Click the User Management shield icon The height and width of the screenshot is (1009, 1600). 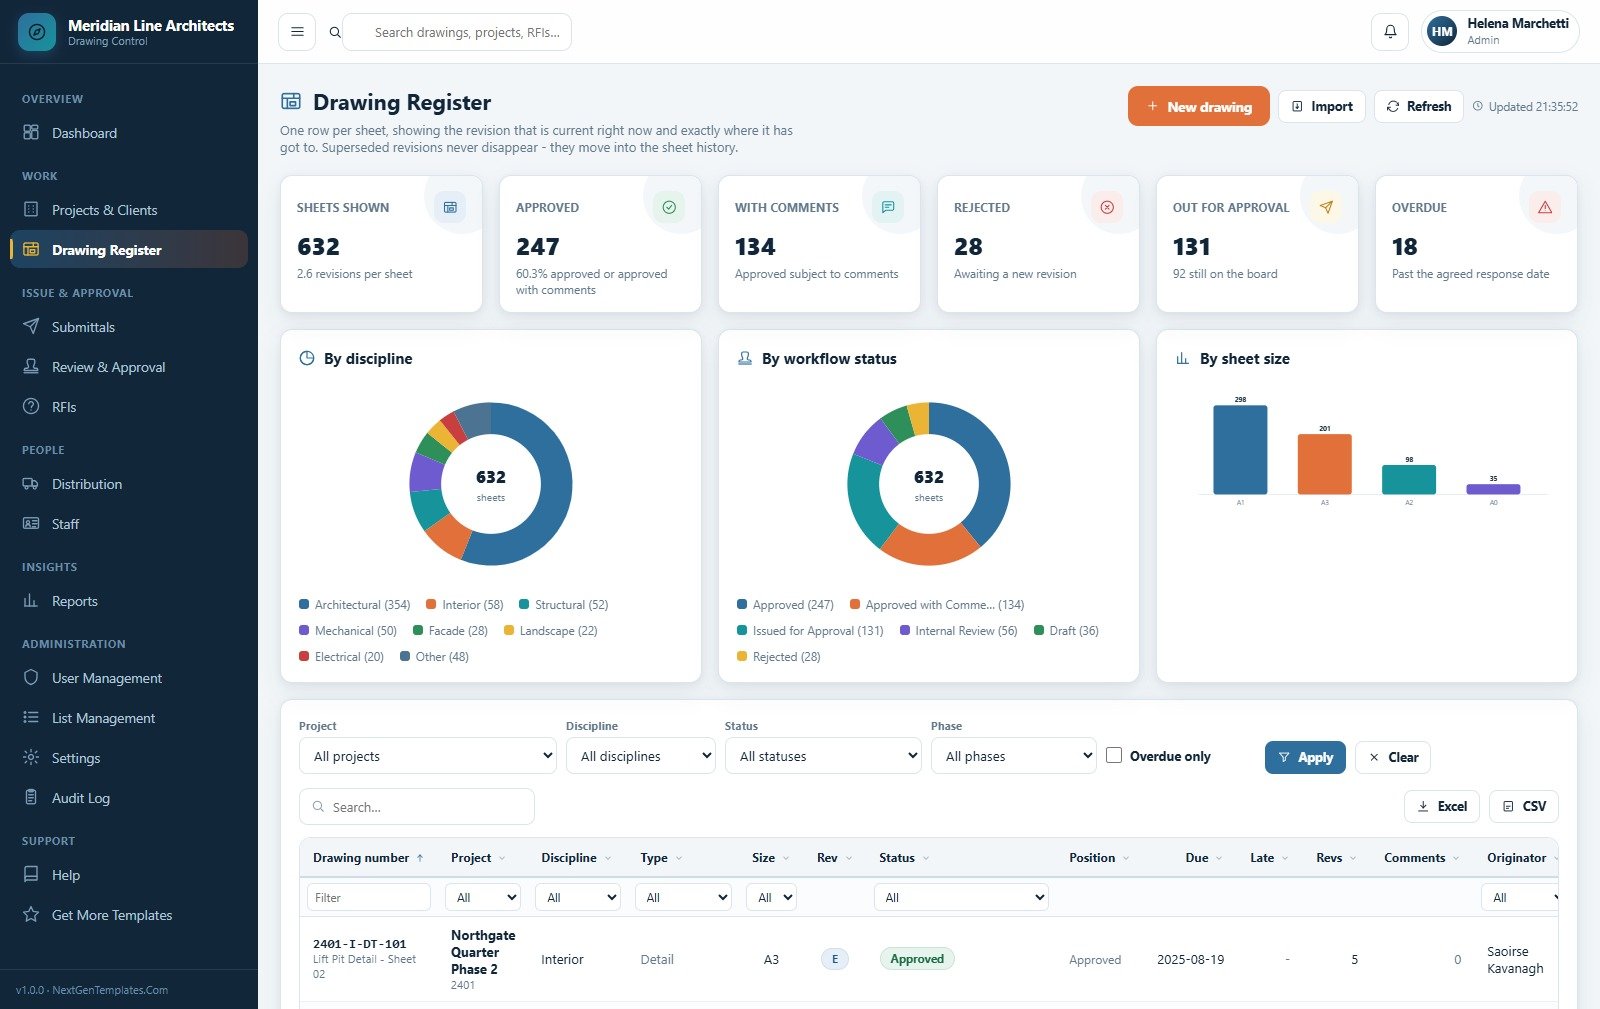(x=31, y=678)
